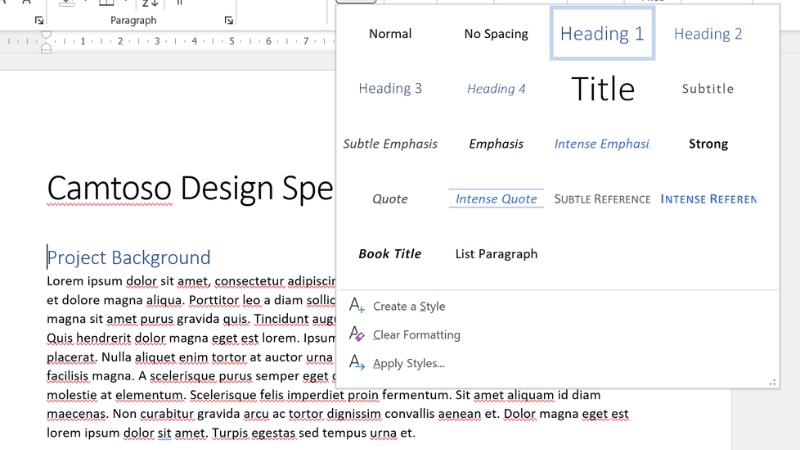Click the Clear Formatting eraser icon
800x450 pixels.
pyautogui.click(x=357, y=335)
